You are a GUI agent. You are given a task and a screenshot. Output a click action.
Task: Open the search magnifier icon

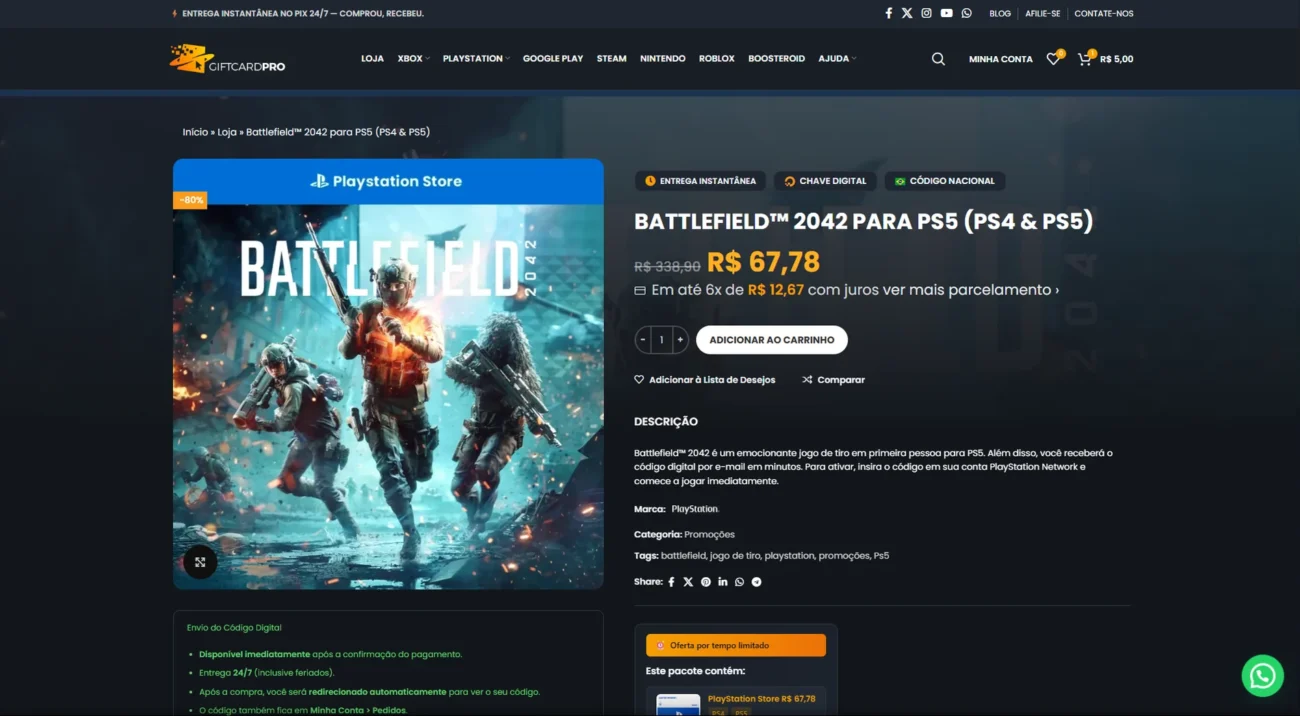click(938, 59)
